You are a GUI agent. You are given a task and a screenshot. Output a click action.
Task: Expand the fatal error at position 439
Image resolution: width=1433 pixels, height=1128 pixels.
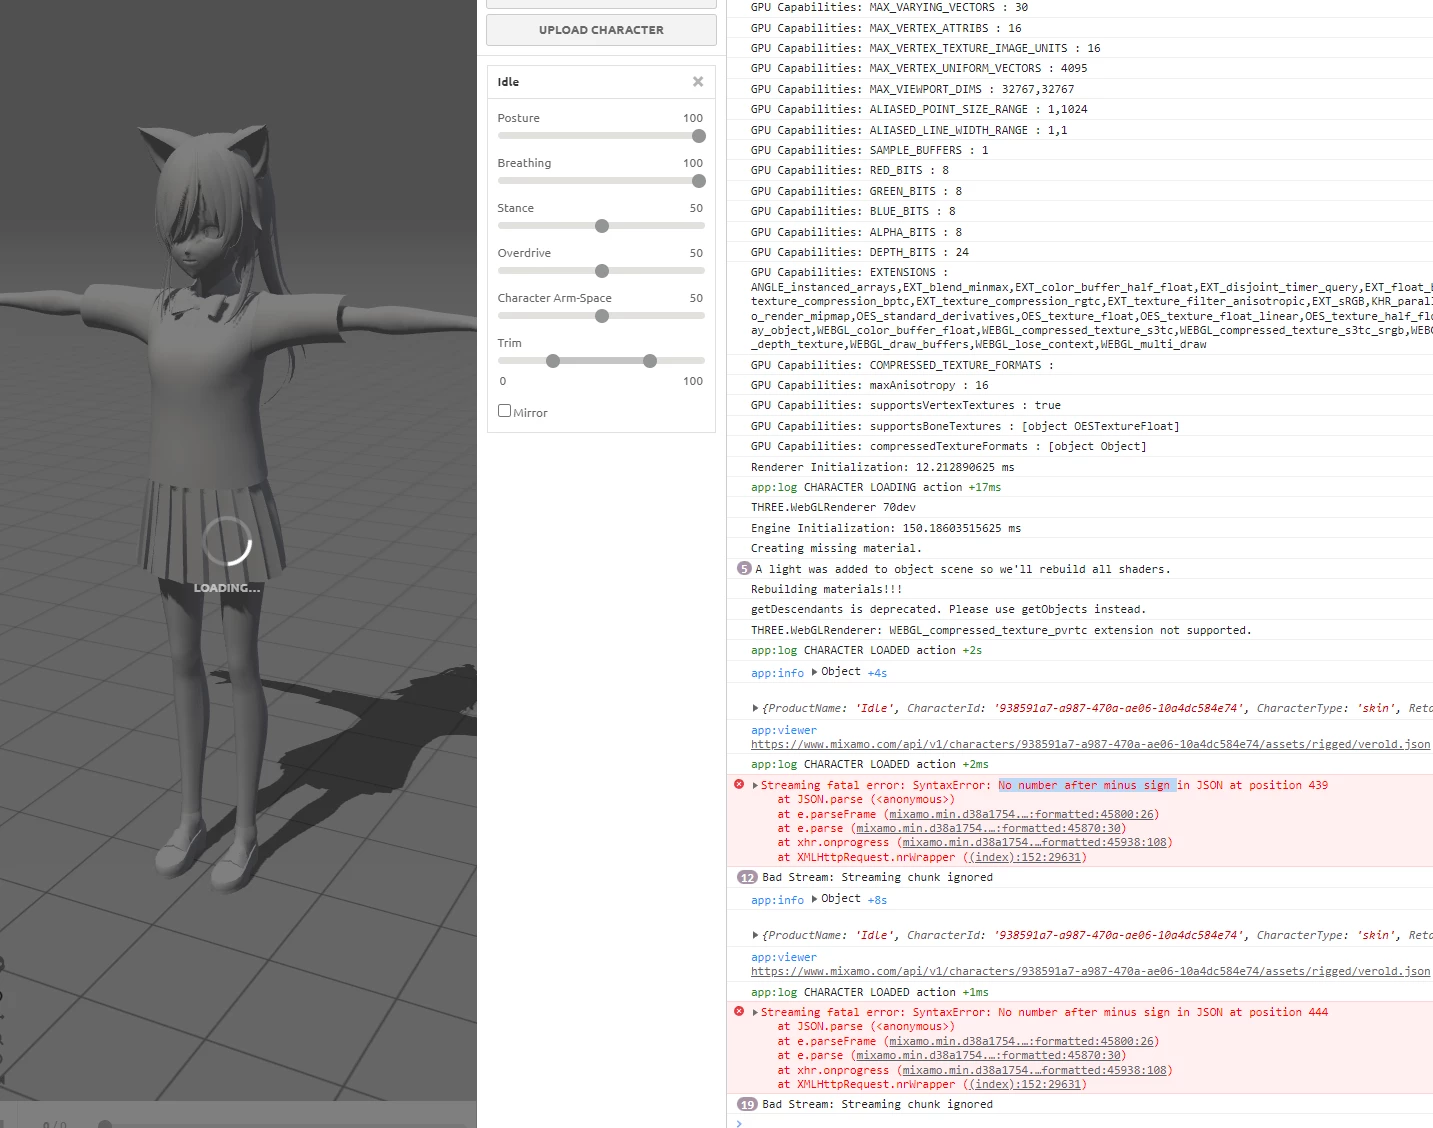pos(755,785)
